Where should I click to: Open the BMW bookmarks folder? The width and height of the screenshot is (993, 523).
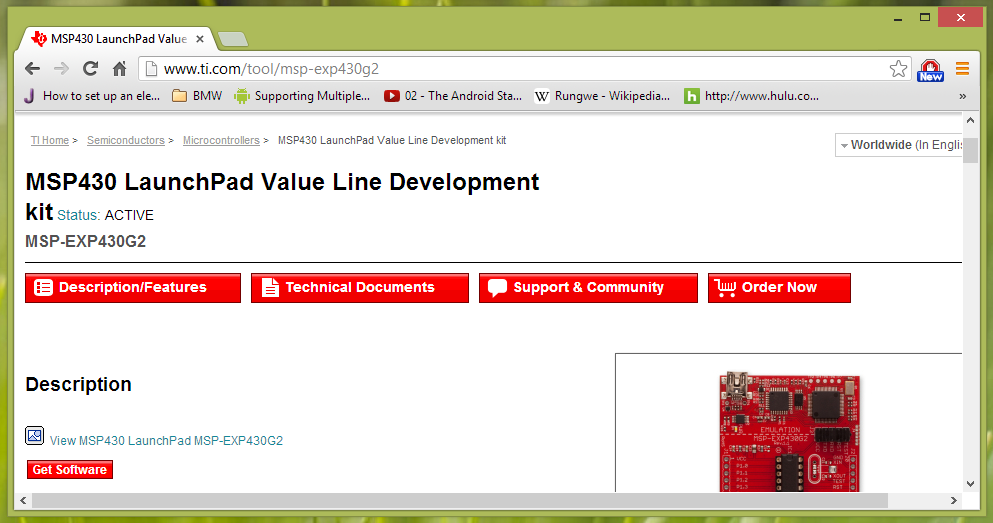click(198, 96)
